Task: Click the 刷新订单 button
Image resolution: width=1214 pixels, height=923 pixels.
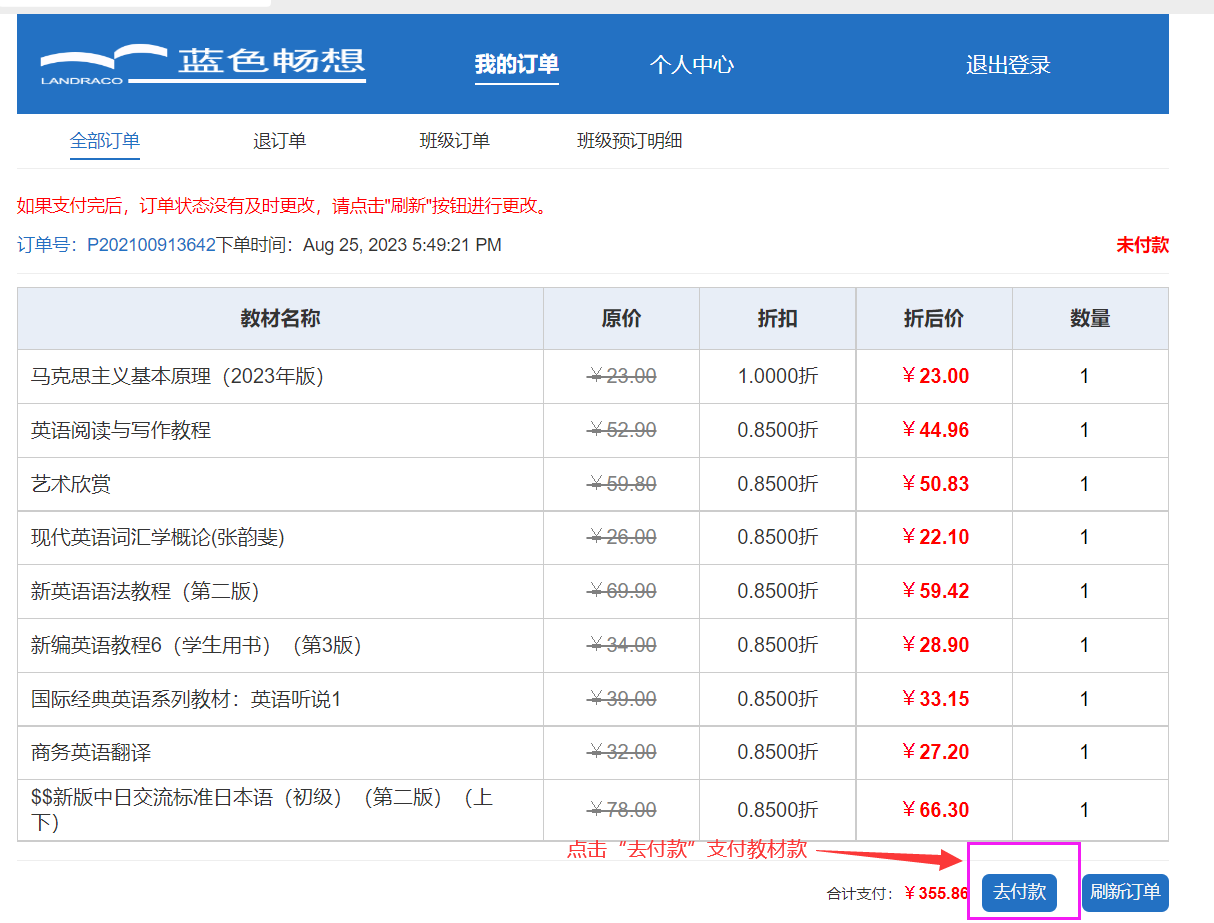Action: 1124,892
